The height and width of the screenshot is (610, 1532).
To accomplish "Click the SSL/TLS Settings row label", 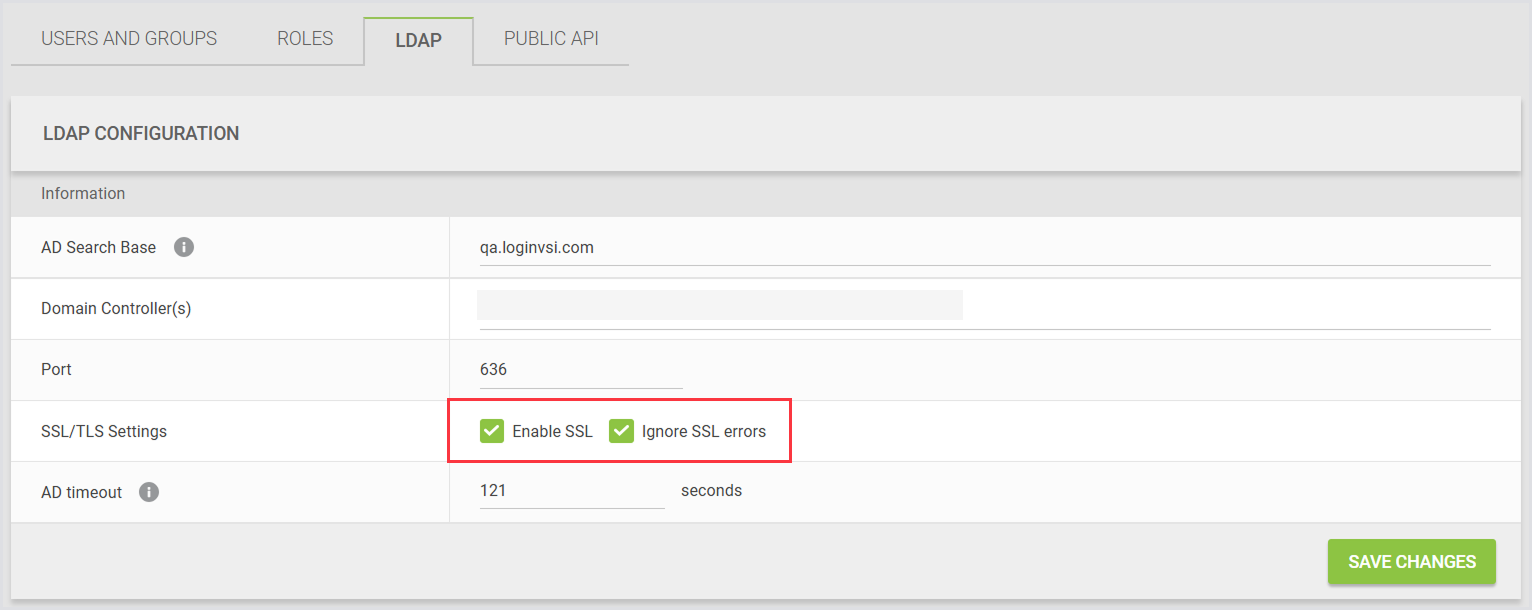I will (x=104, y=432).
